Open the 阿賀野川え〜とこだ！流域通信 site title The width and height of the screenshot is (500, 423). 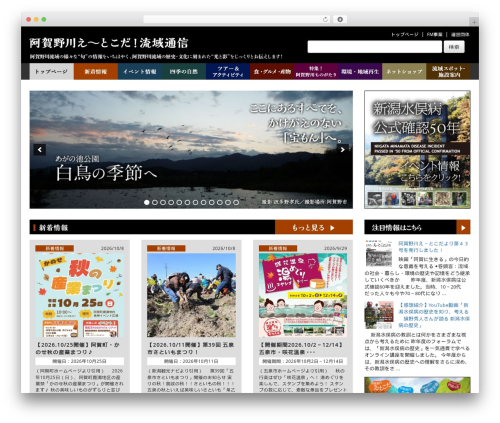pyautogui.click(x=109, y=43)
